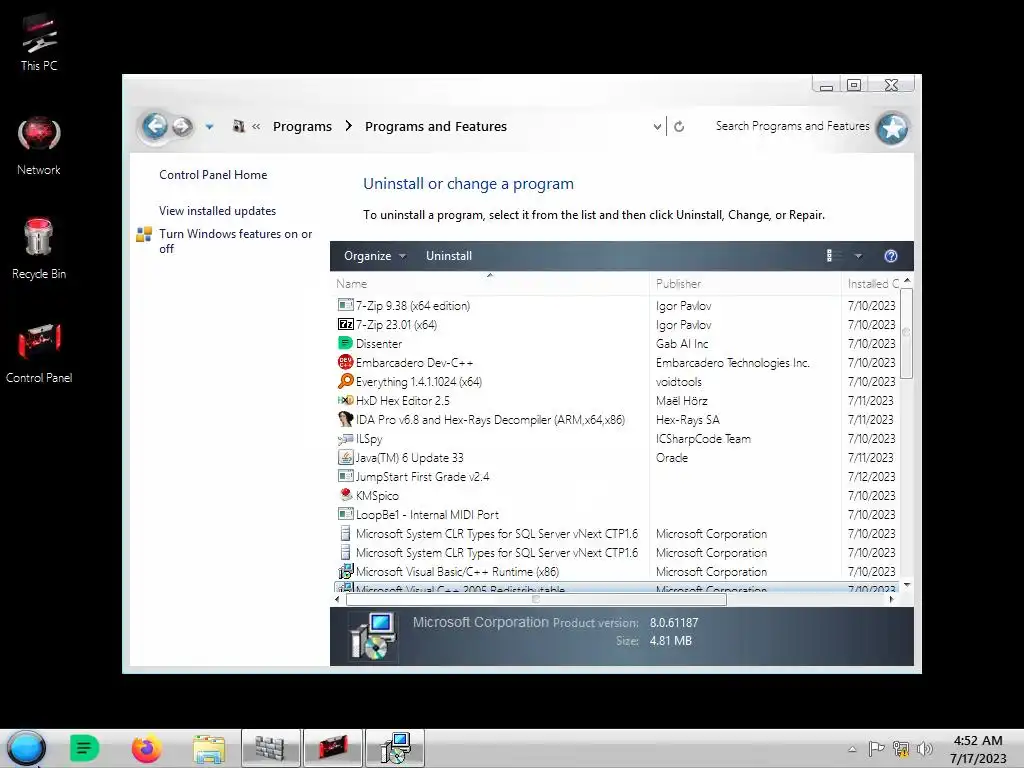Viewport: 1024px width, 768px height.
Task: Click the vertical scrollbar down arrow
Action: [x=906, y=585]
